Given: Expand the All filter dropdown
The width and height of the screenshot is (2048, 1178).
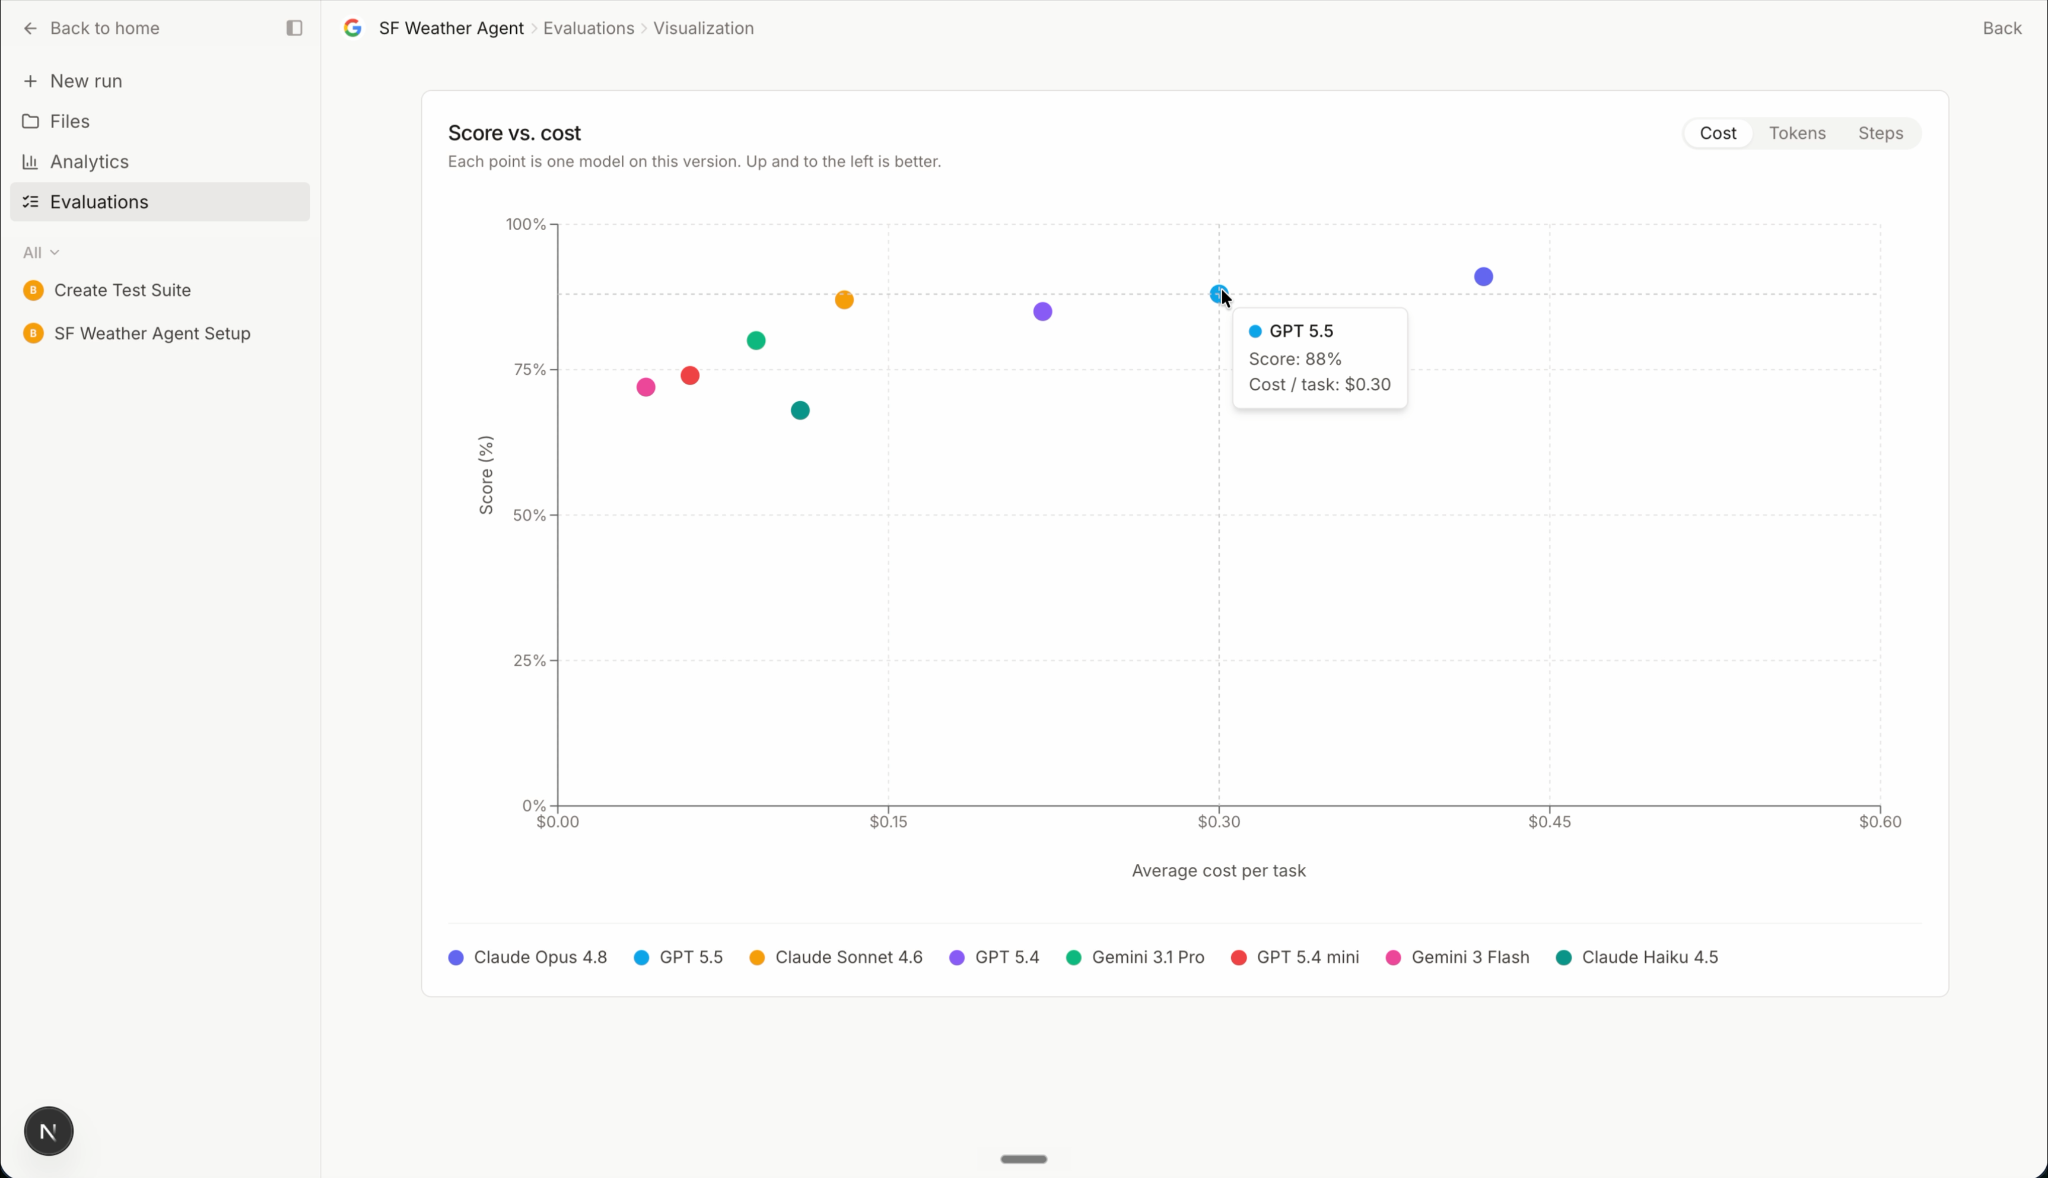Looking at the screenshot, I should 41,252.
